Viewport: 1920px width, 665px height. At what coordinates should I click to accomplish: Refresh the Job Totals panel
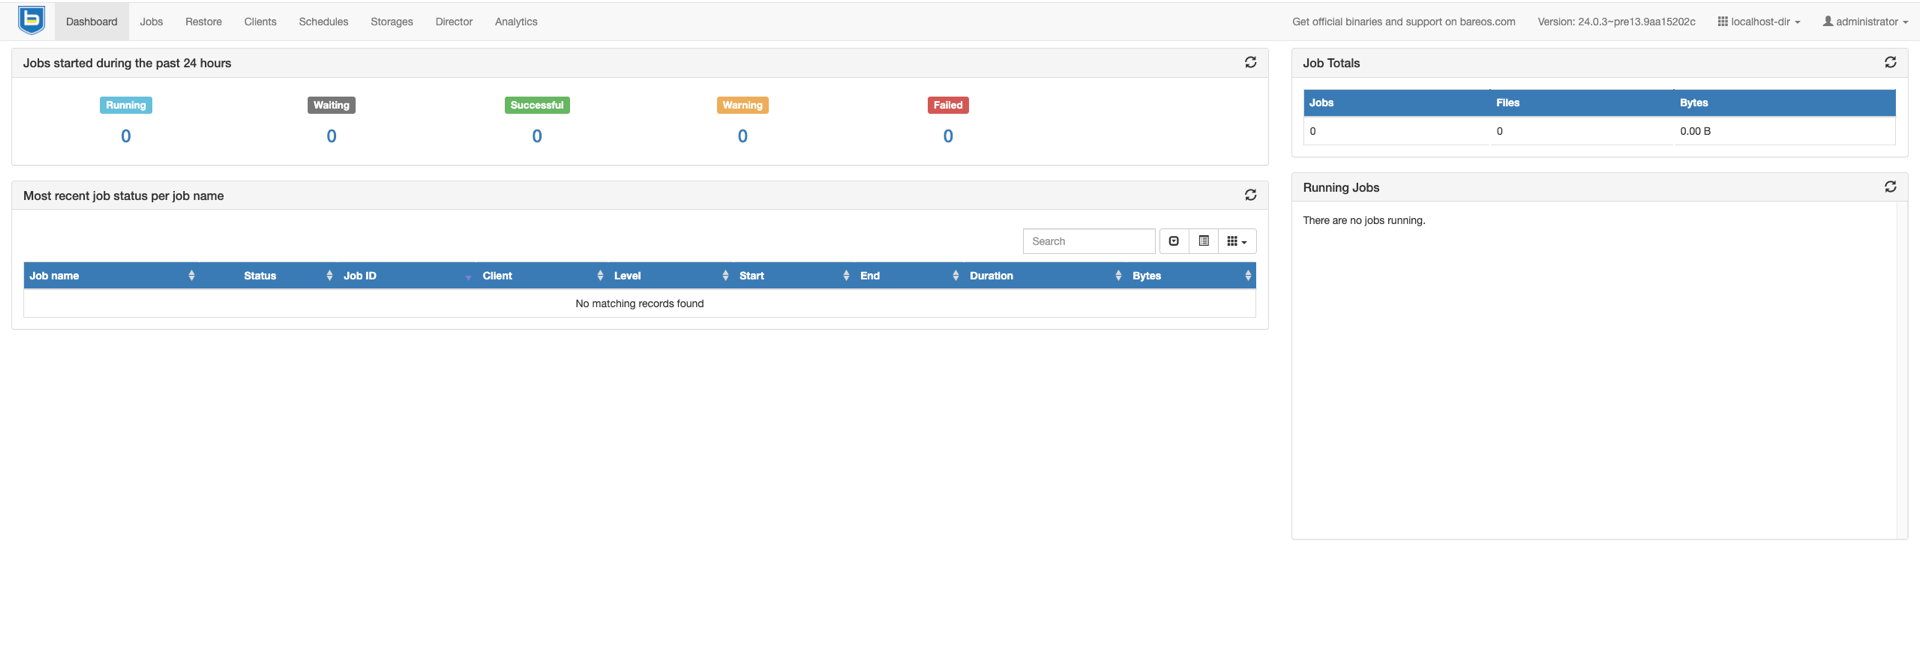pos(1890,62)
